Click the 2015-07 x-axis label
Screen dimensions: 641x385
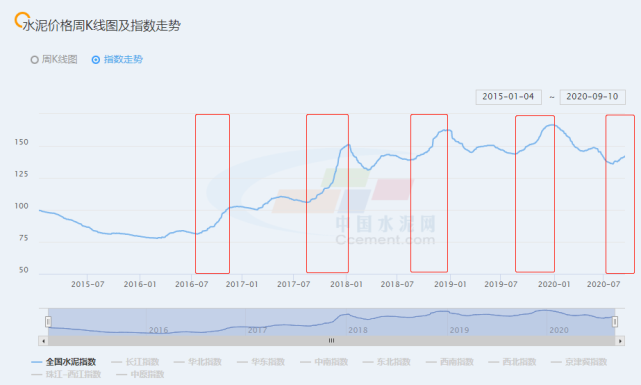[x=87, y=284]
